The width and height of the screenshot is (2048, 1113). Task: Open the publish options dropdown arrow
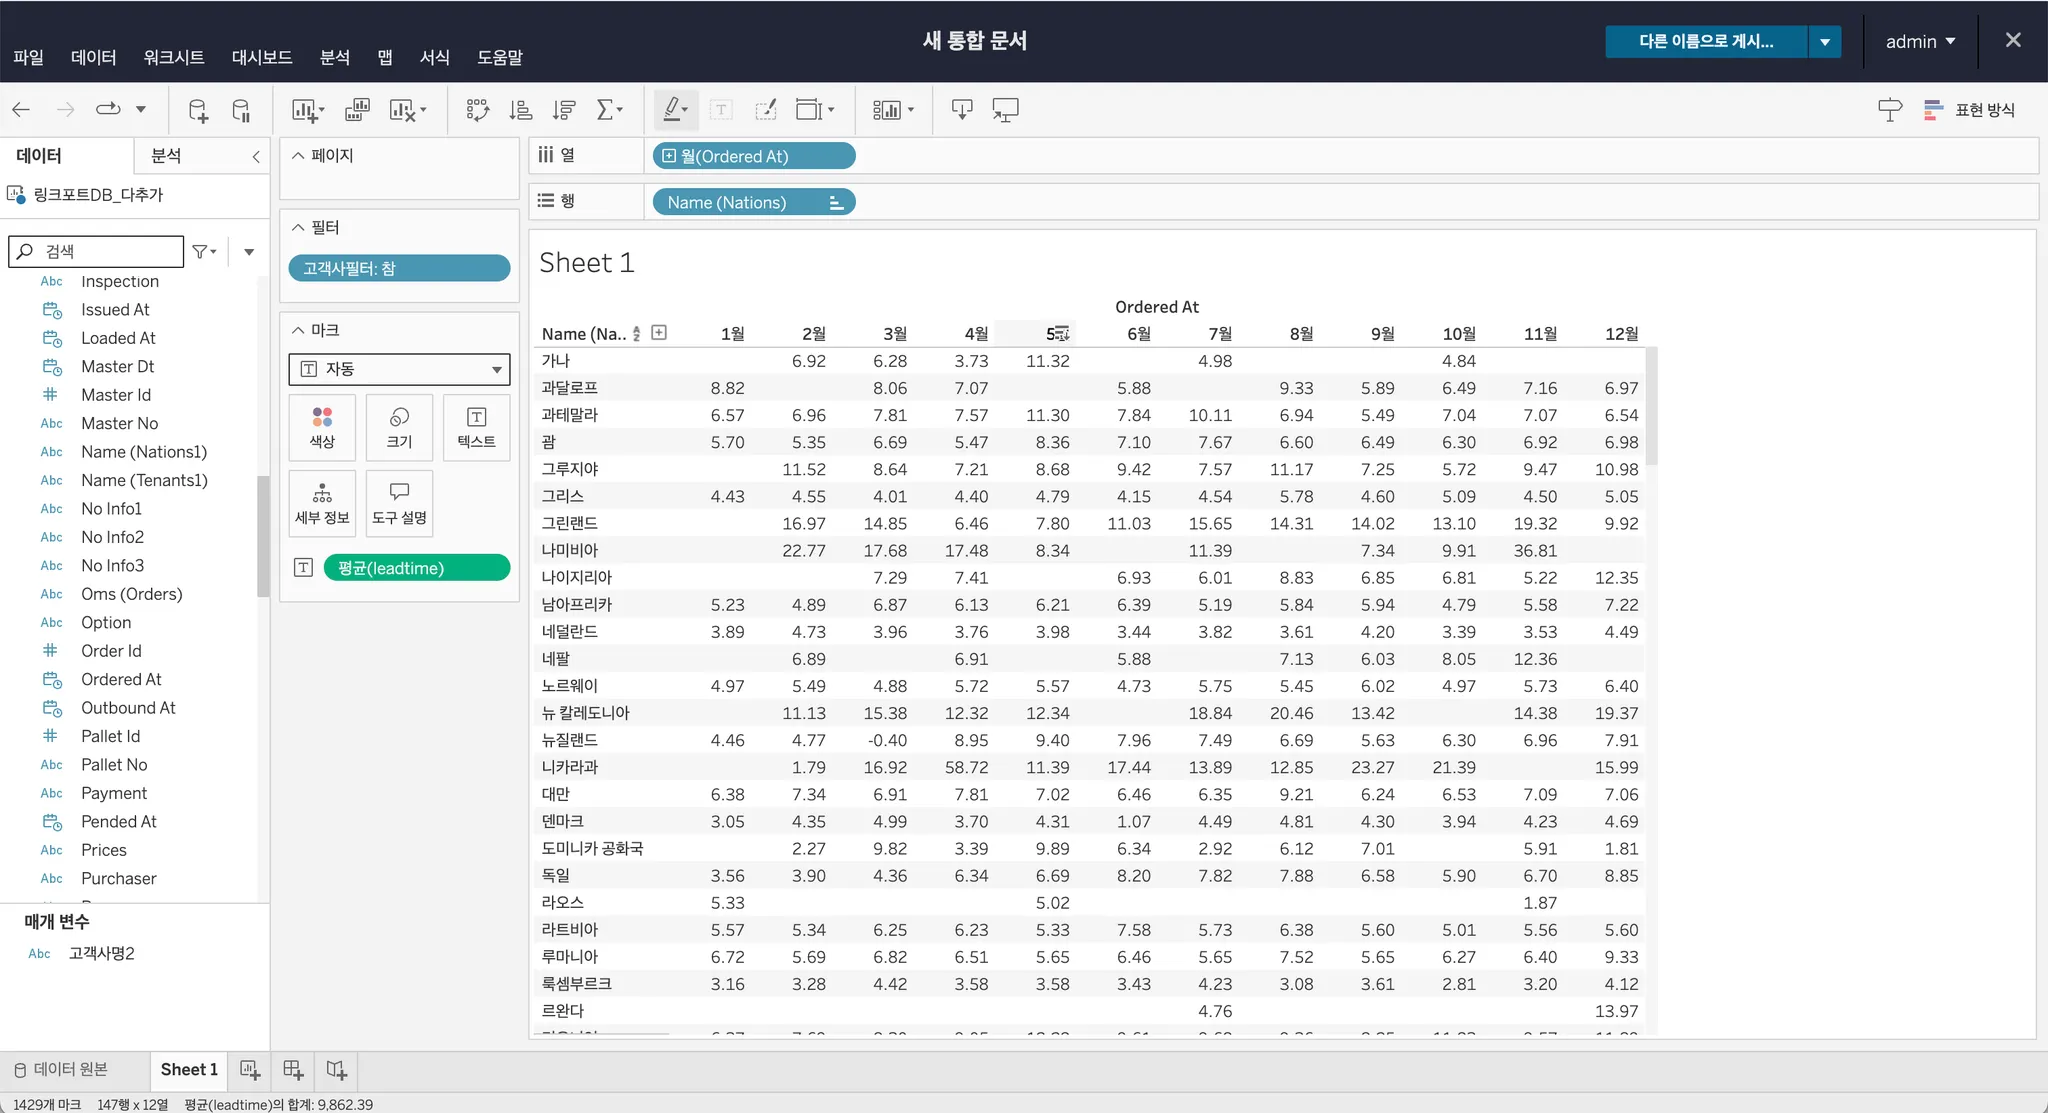[x=1824, y=42]
